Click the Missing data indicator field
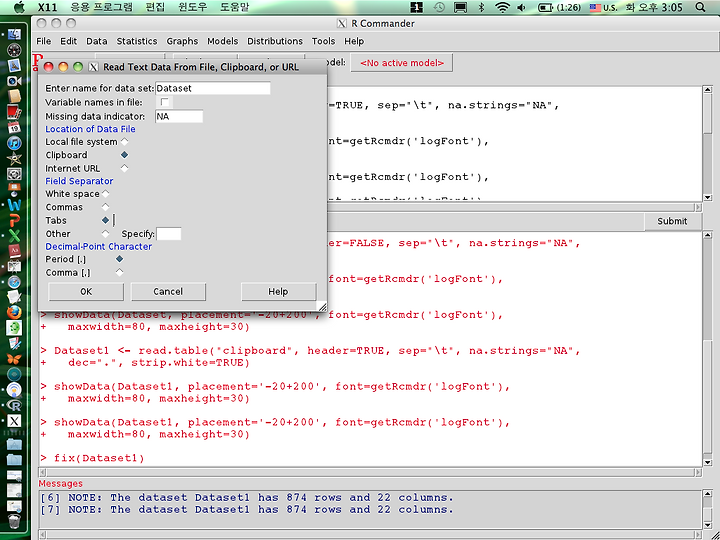 pyautogui.click(x=179, y=116)
